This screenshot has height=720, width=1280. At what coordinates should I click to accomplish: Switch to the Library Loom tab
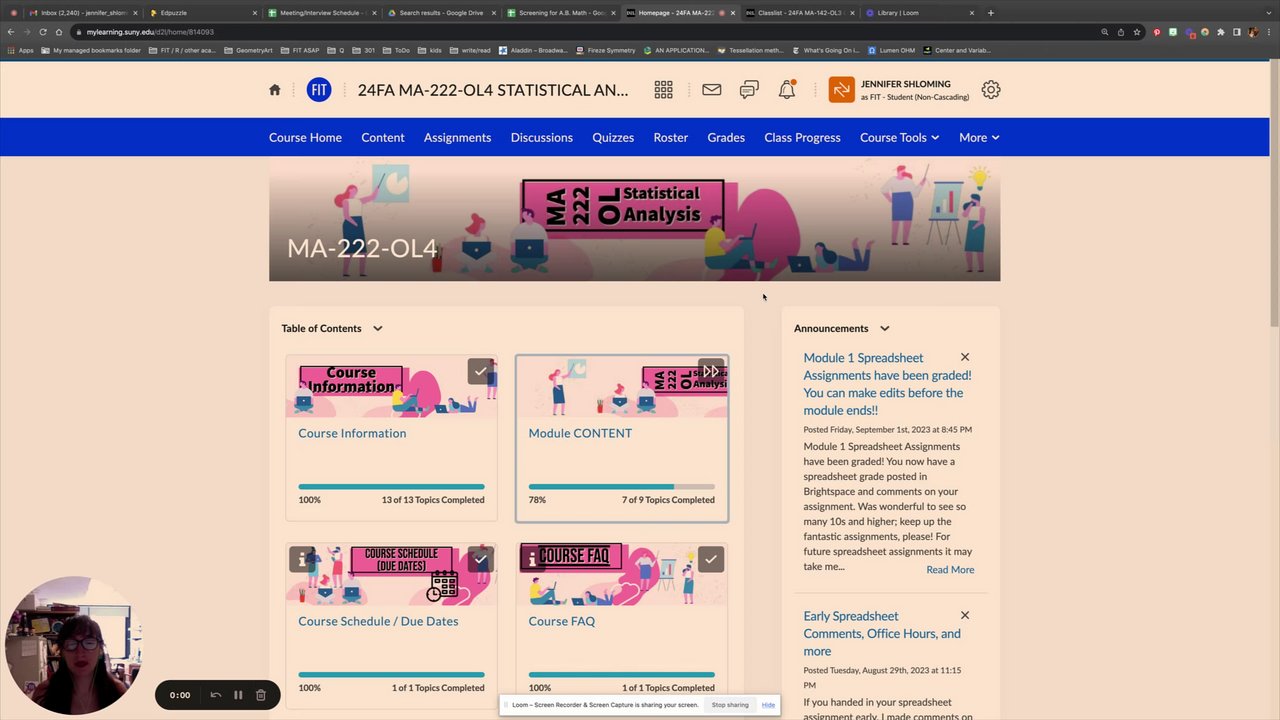pos(918,13)
